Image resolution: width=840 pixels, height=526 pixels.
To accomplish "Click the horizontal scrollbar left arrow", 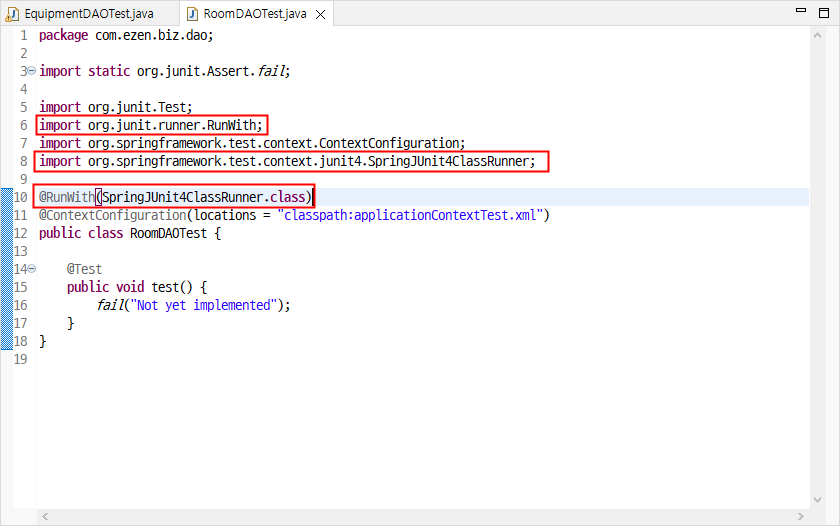I will coord(45,516).
